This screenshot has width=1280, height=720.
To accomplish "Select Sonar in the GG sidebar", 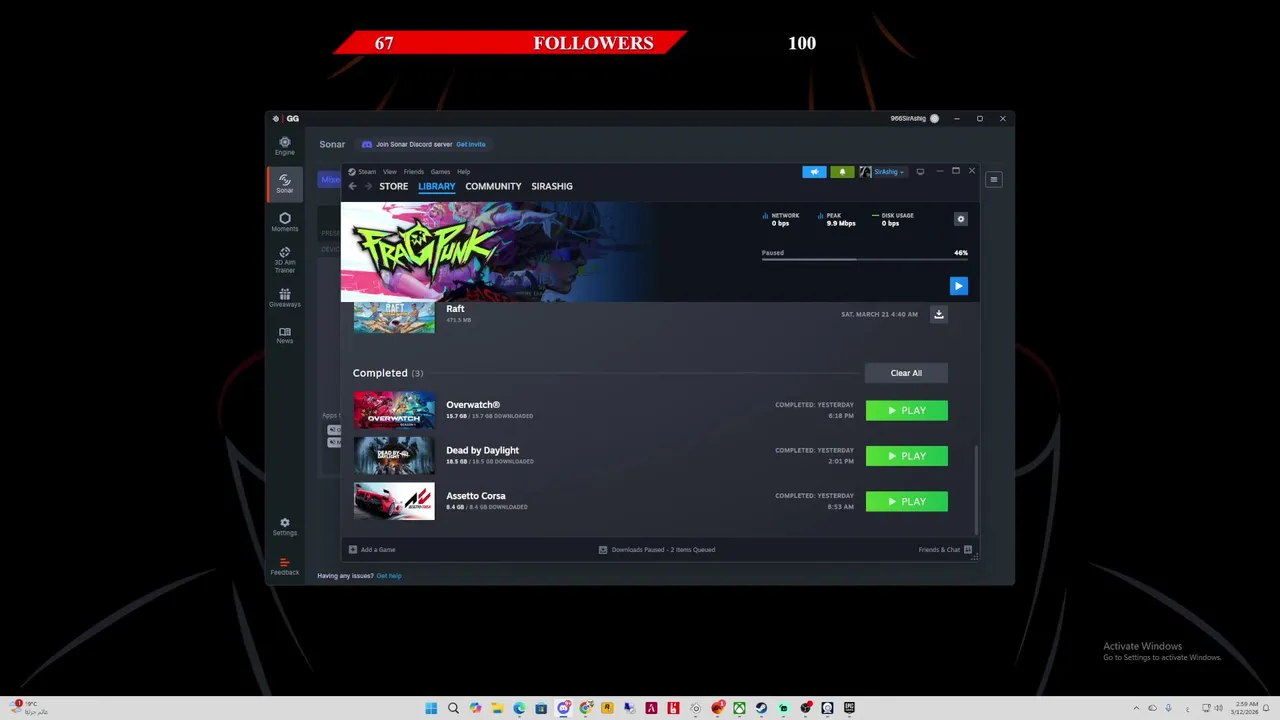I will [285, 184].
